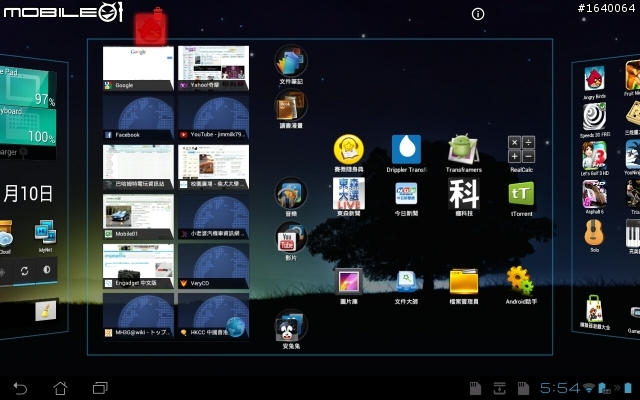Tap the 月10日 date widget
The image size is (640, 400).
[28, 194]
